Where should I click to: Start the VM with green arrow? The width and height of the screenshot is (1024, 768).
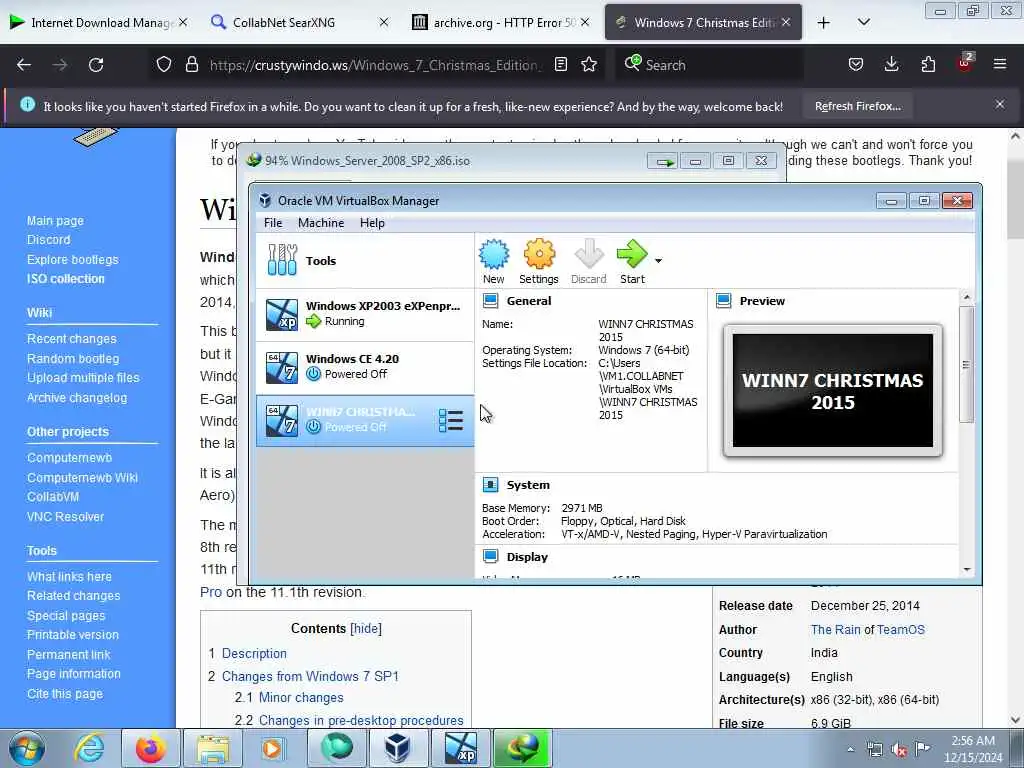632,261
